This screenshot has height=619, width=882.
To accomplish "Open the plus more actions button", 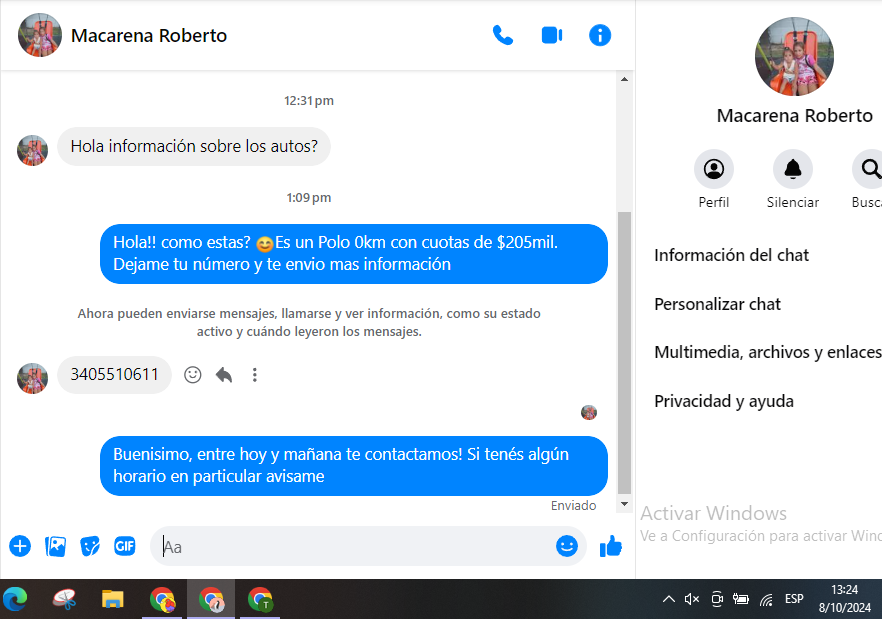I will [x=20, y=546].
